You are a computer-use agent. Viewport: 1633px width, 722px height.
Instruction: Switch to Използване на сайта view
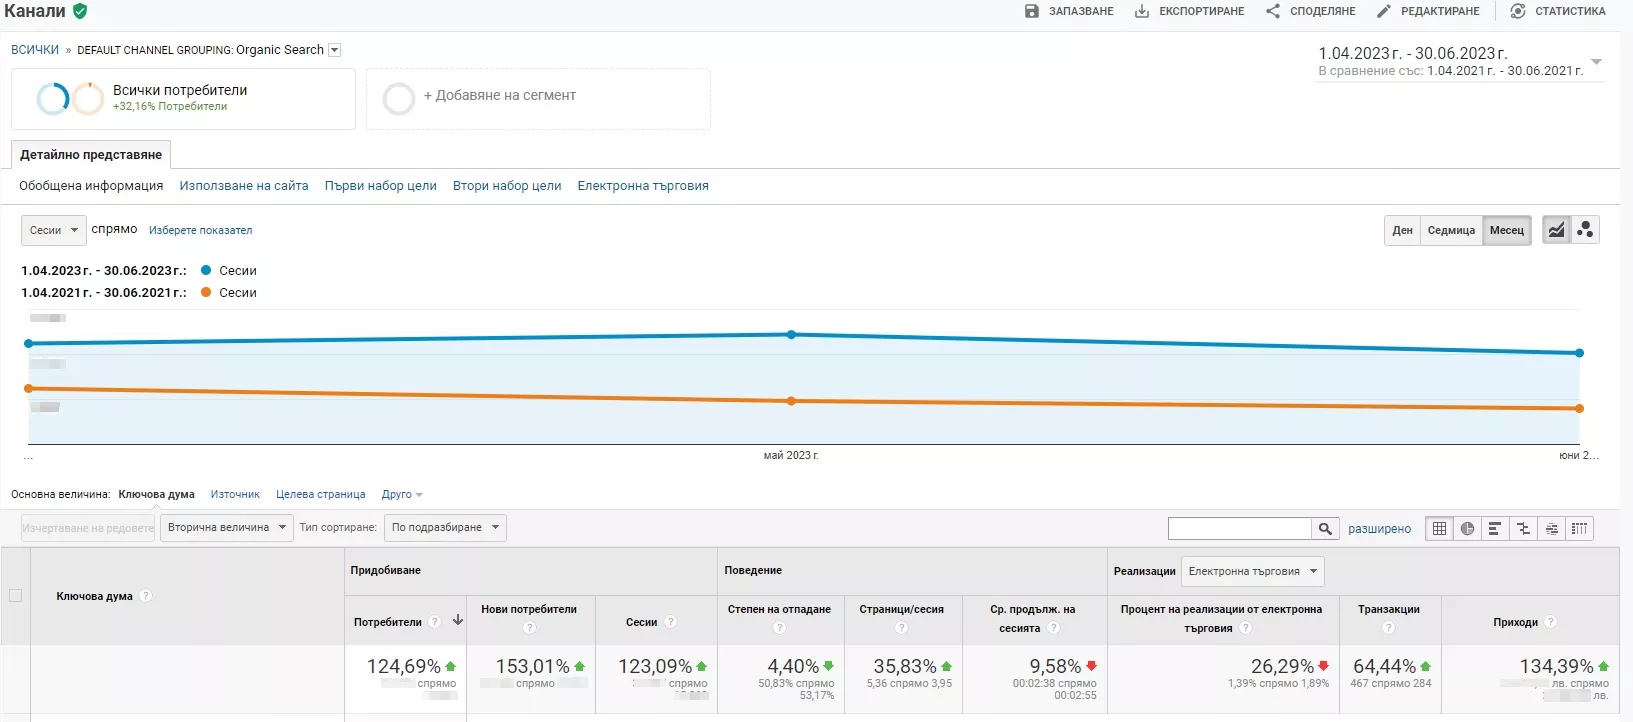[x=244, y=186]
